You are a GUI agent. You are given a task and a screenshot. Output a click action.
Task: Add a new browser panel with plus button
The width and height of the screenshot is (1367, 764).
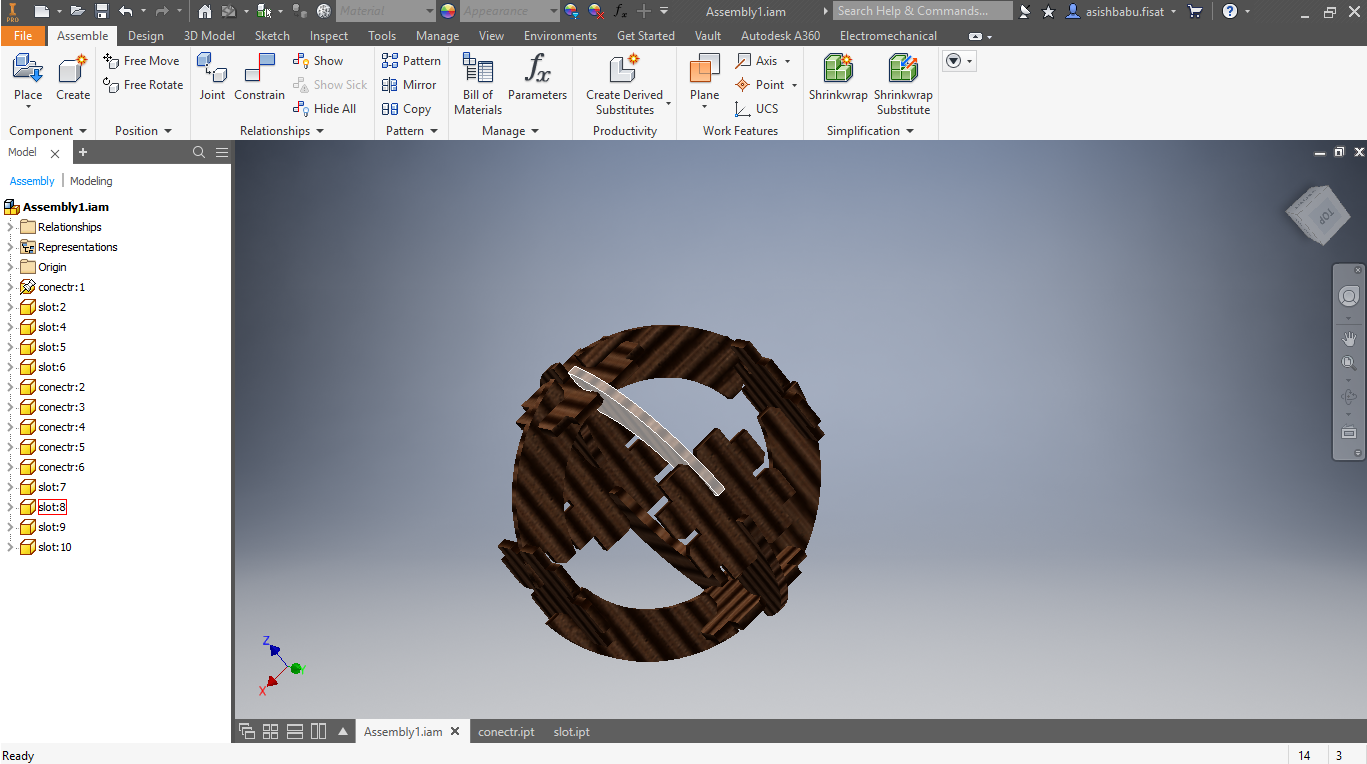[x=83, y=152]
